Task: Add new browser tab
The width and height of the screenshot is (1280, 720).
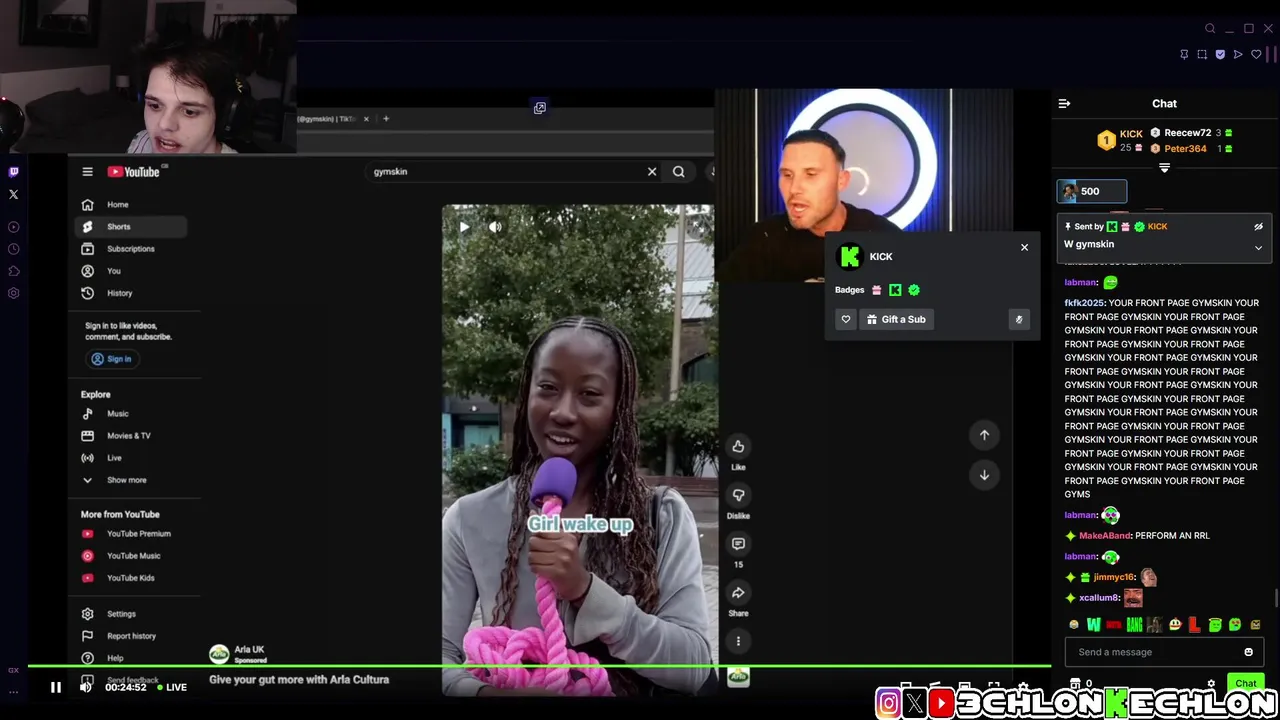Action: [x=386, y=119]
